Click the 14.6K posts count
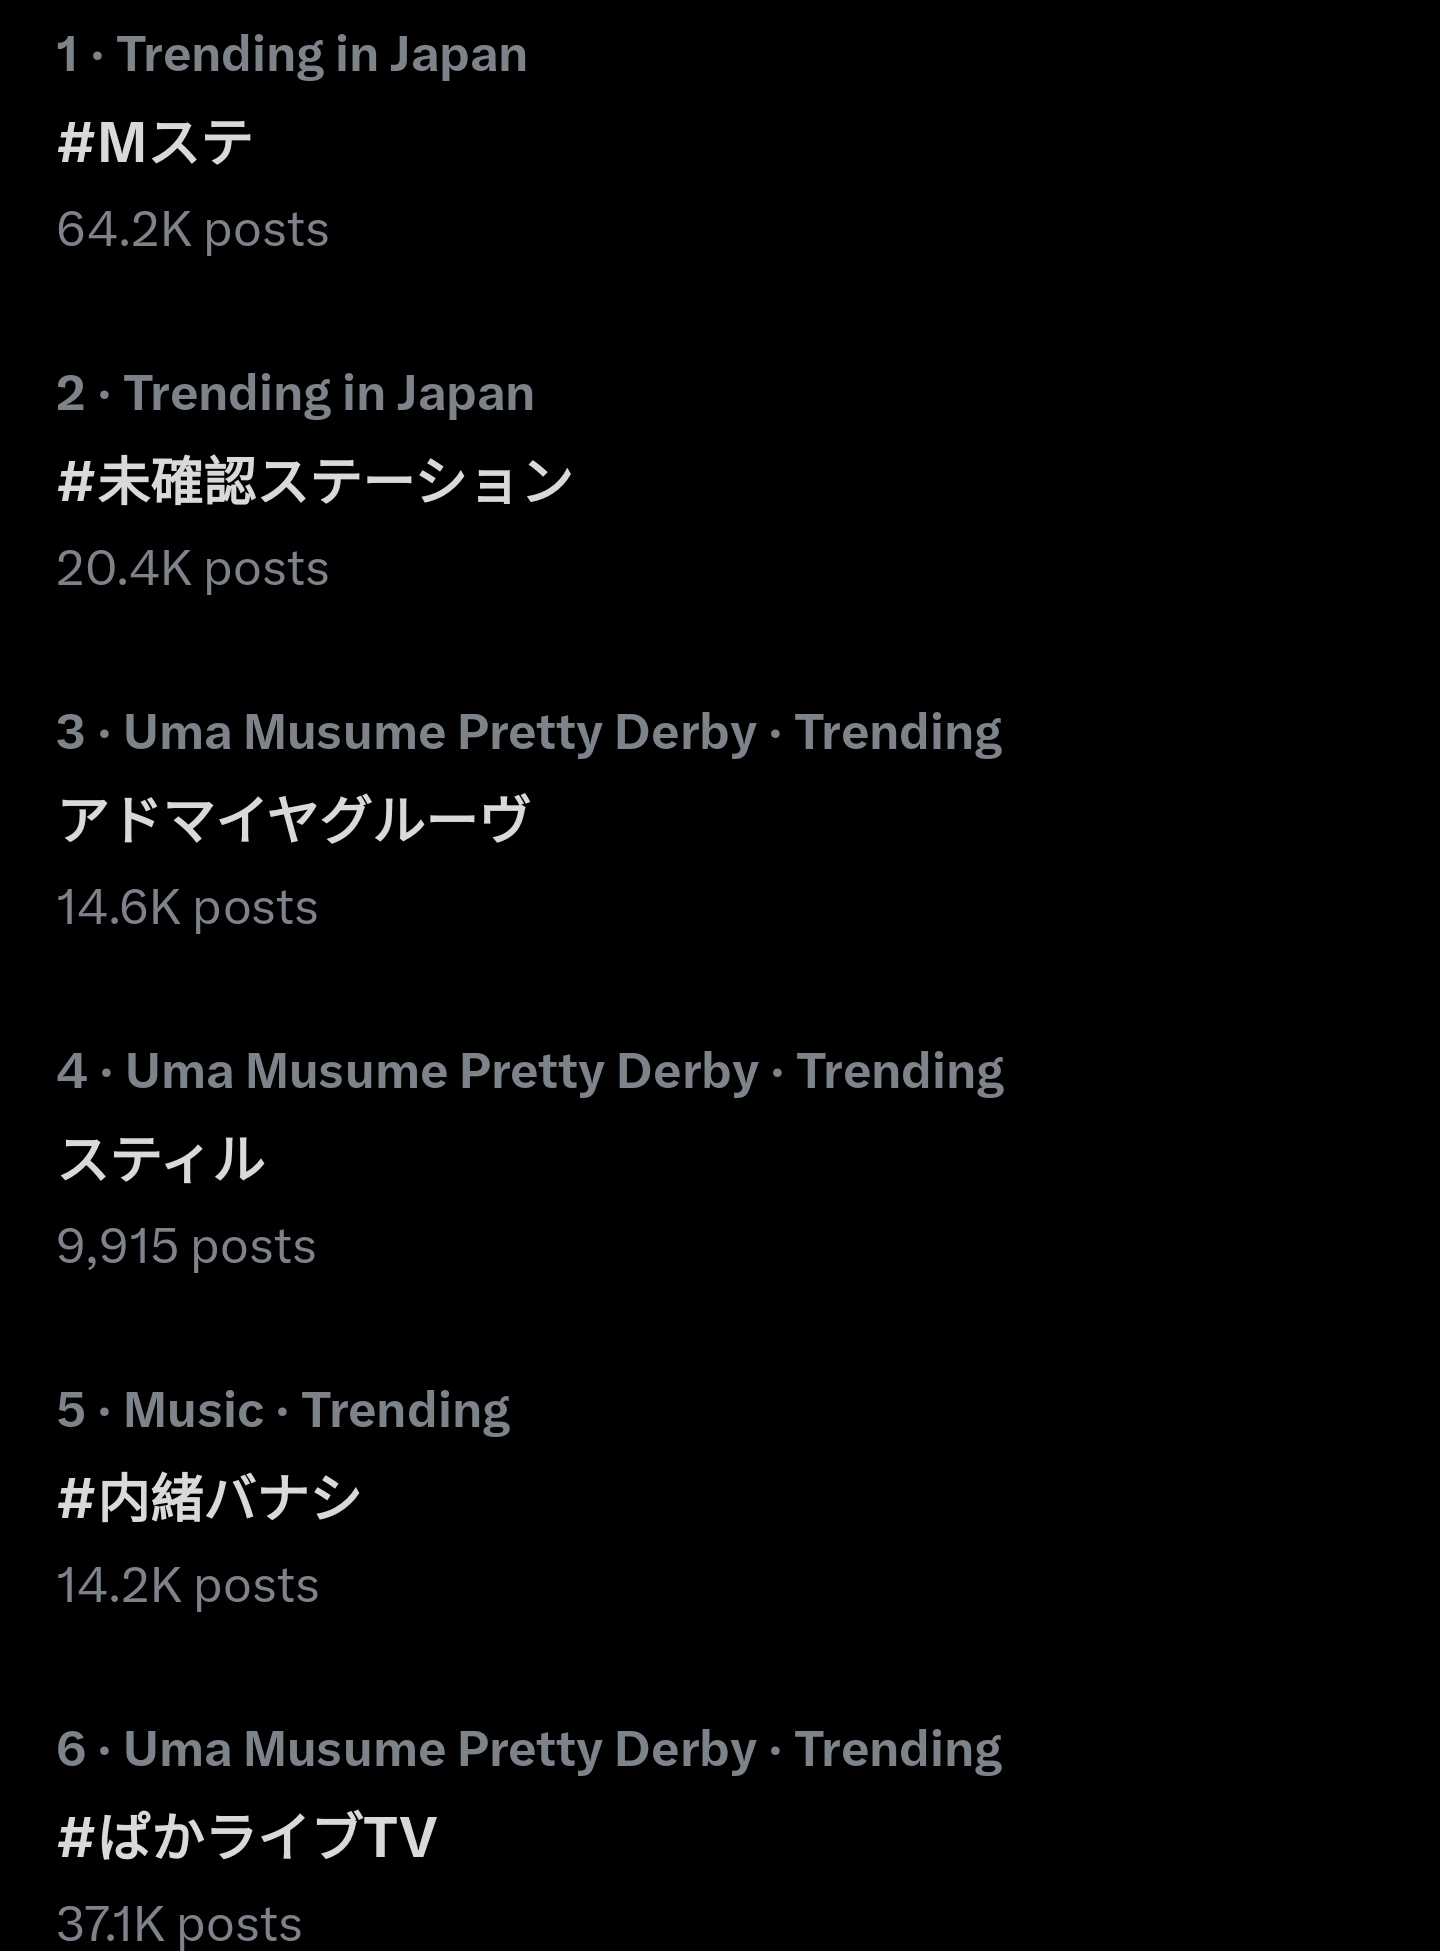Image resolution: width=1440 pixels, height=1951 pixels. tap(187, 908)
